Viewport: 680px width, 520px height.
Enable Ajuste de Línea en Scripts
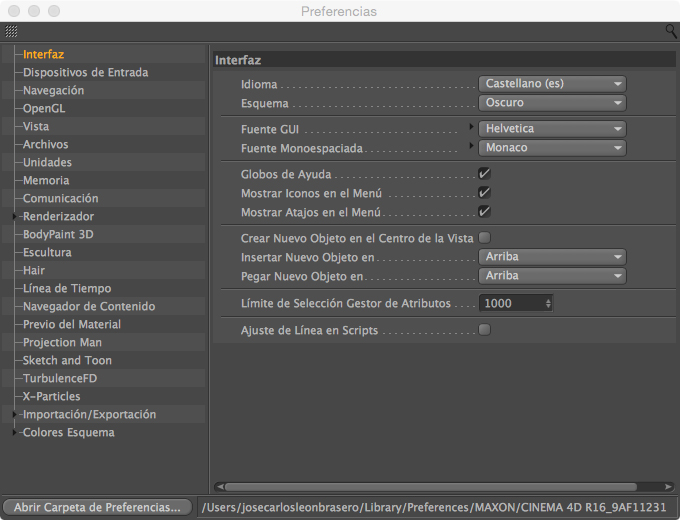pyautogui.click(x=484, y=329)
